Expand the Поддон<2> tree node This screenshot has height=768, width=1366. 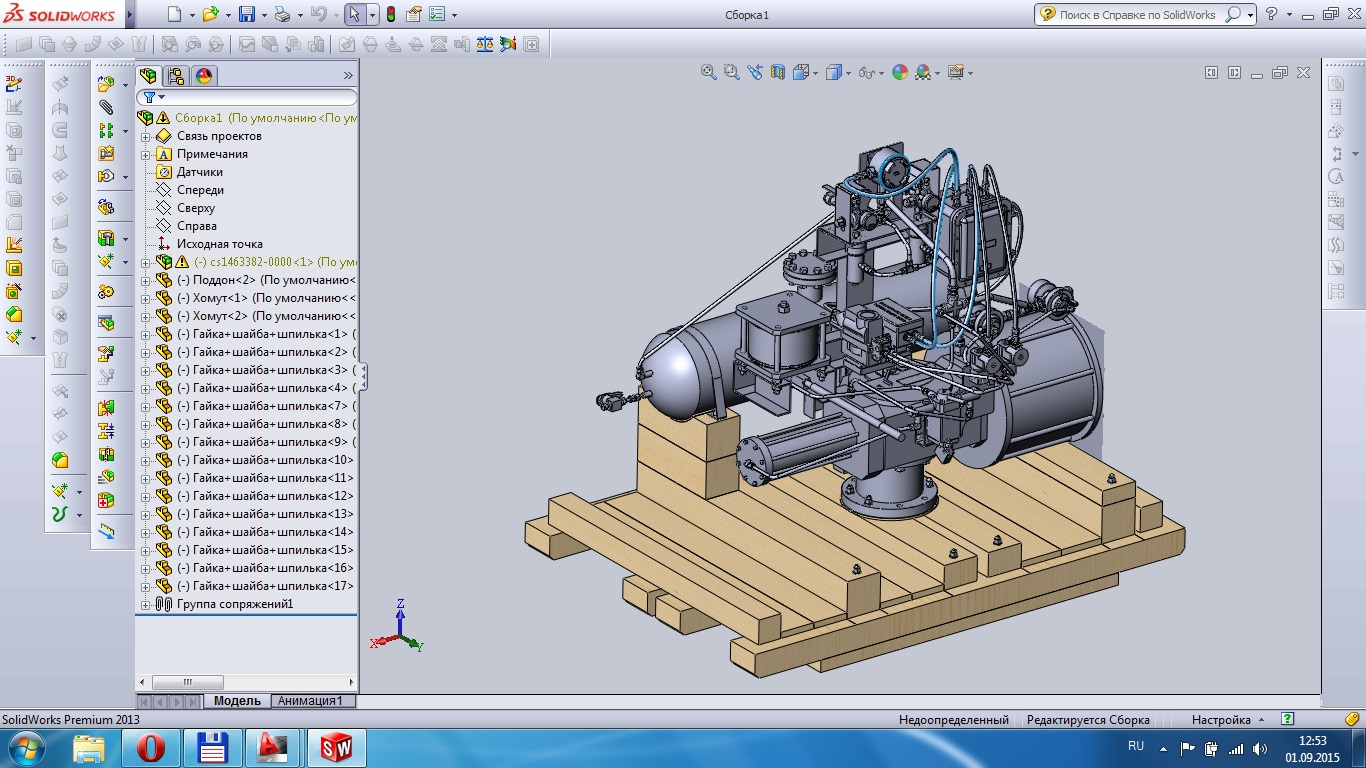coord(145,280)
